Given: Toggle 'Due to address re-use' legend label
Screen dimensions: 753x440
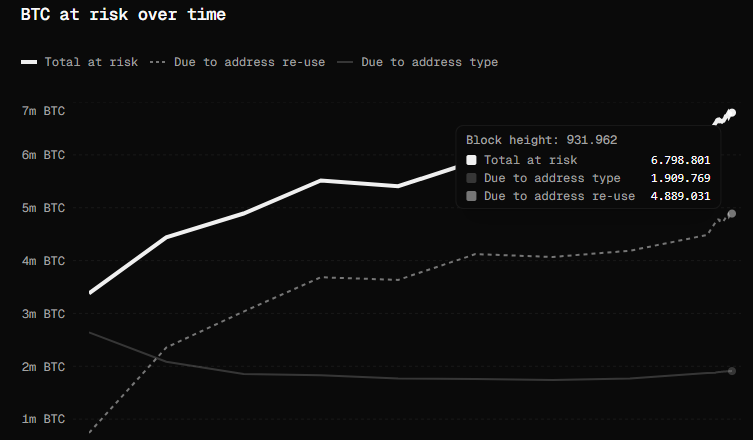Looking at the screenshot, I should point(249,62).
